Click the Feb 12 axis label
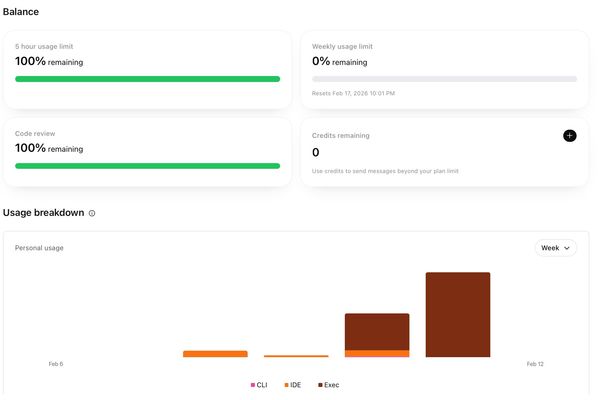Image resolution: width=600 pixels, height=400 pixels. [535, 364]
